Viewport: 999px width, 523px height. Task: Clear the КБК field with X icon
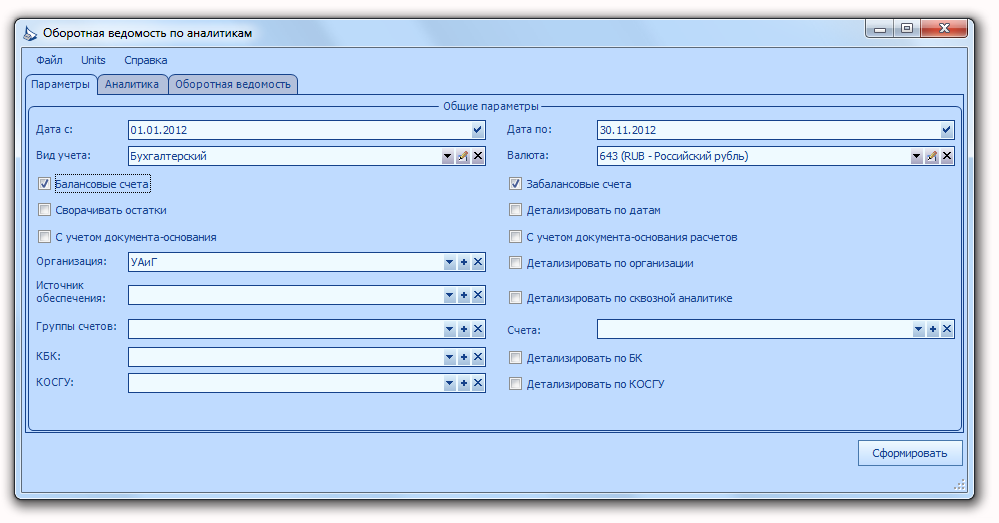[x=478, y=357]
